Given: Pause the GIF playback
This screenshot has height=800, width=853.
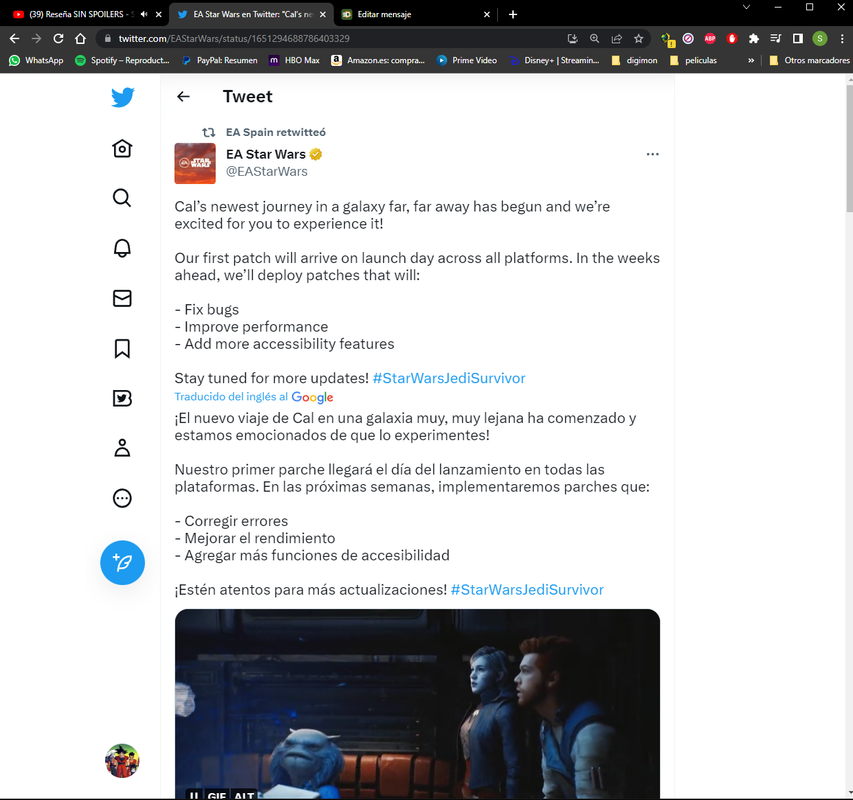Looking at the screenshot, I should click(x=194, y=796).
